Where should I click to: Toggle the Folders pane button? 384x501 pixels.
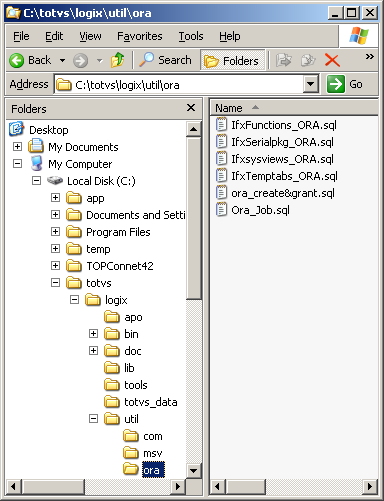232,61
